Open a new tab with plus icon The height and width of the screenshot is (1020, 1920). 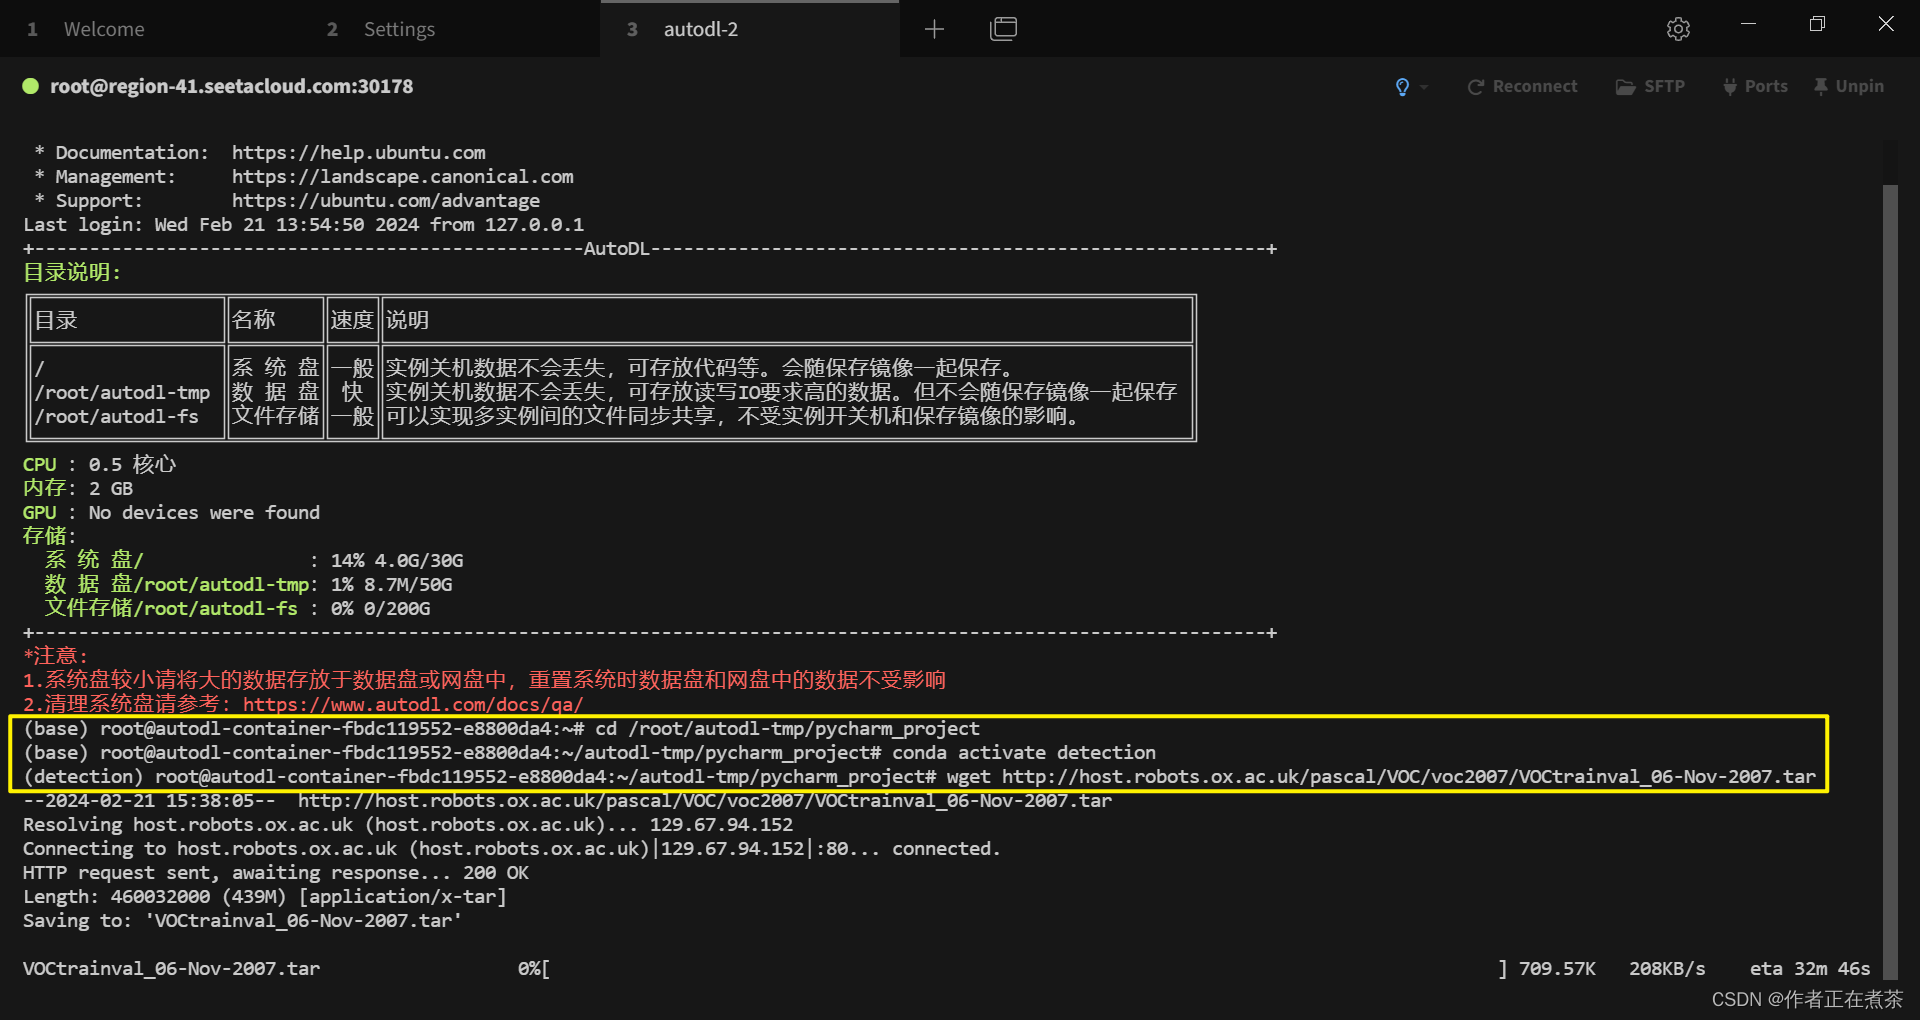(934, 29)
